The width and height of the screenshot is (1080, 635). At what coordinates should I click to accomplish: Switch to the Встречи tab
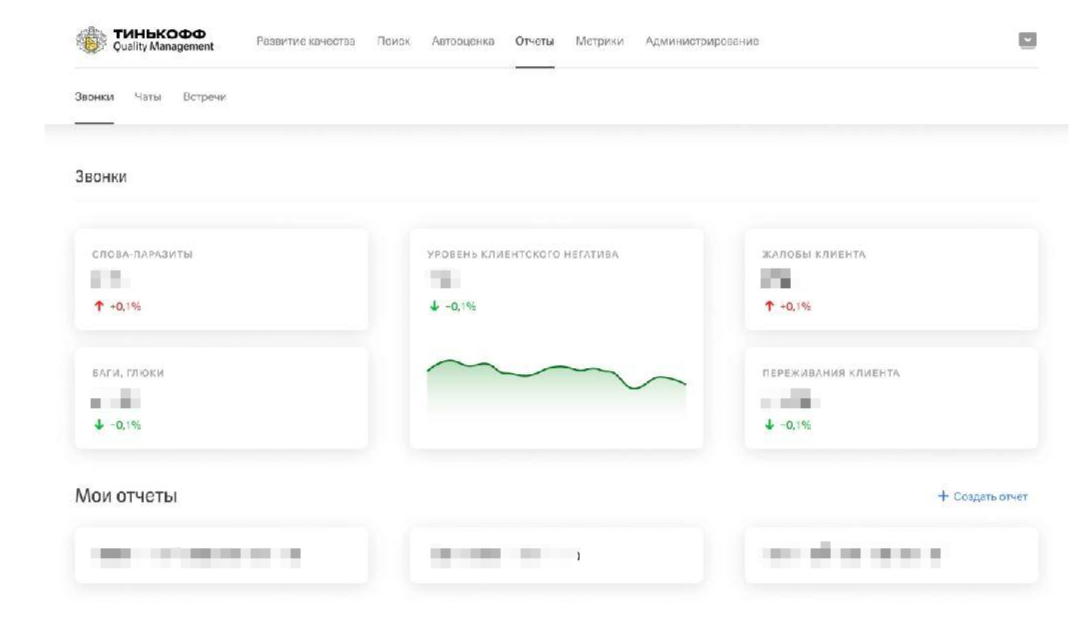[x=204, y=97]
